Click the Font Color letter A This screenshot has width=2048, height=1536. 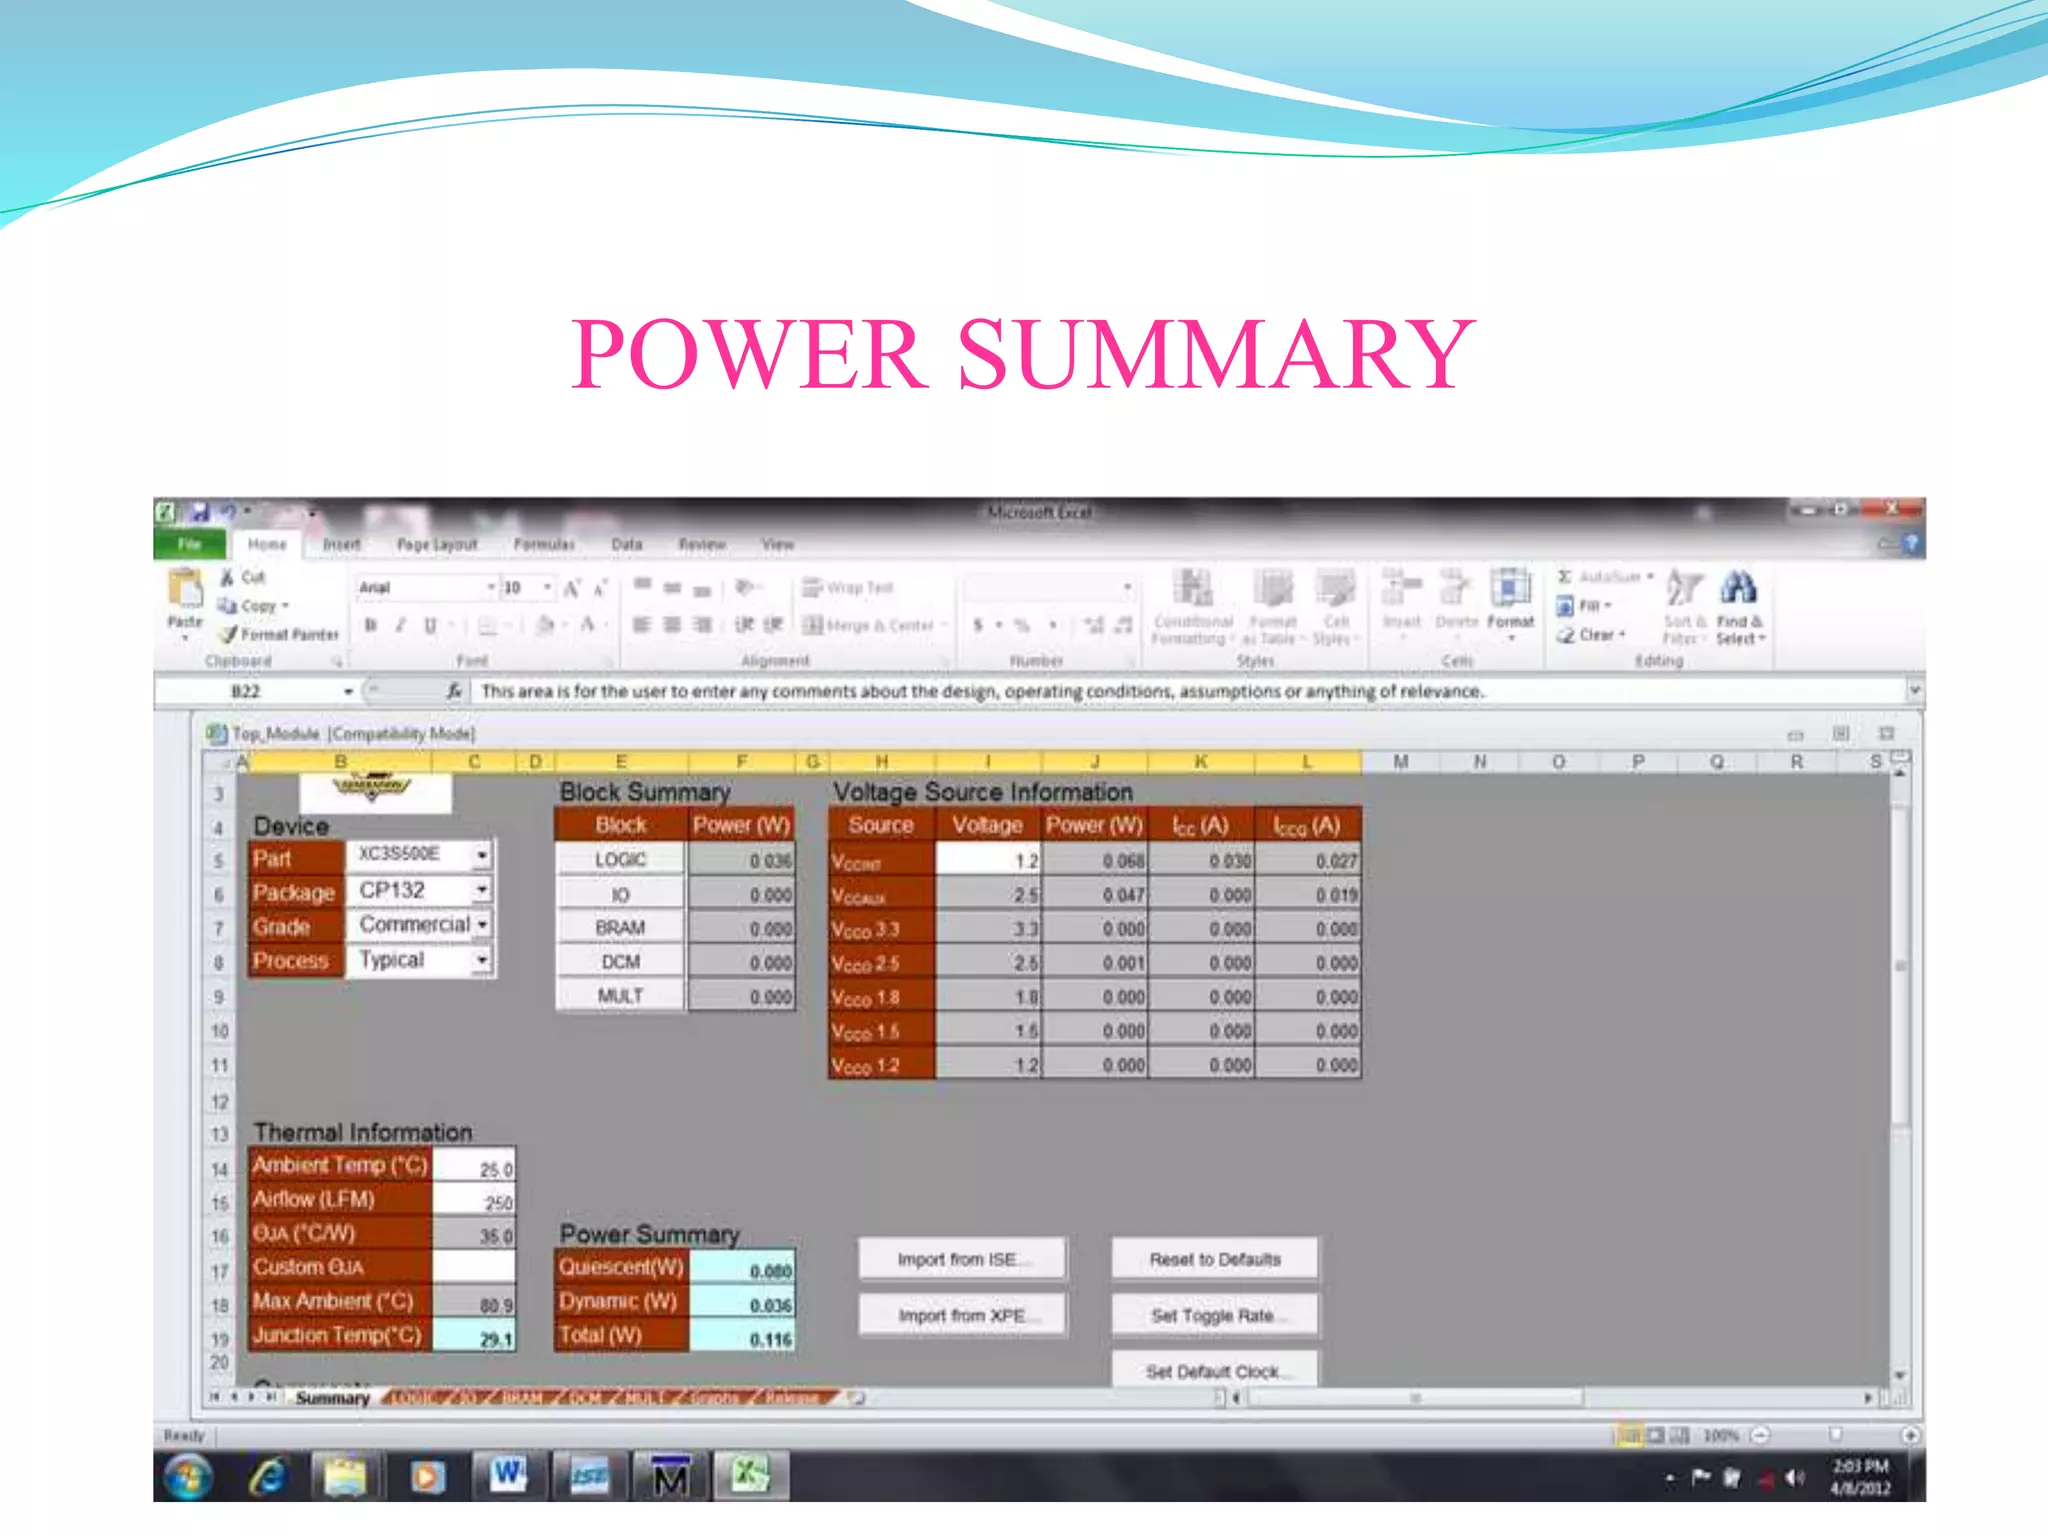tap(588, 625)
